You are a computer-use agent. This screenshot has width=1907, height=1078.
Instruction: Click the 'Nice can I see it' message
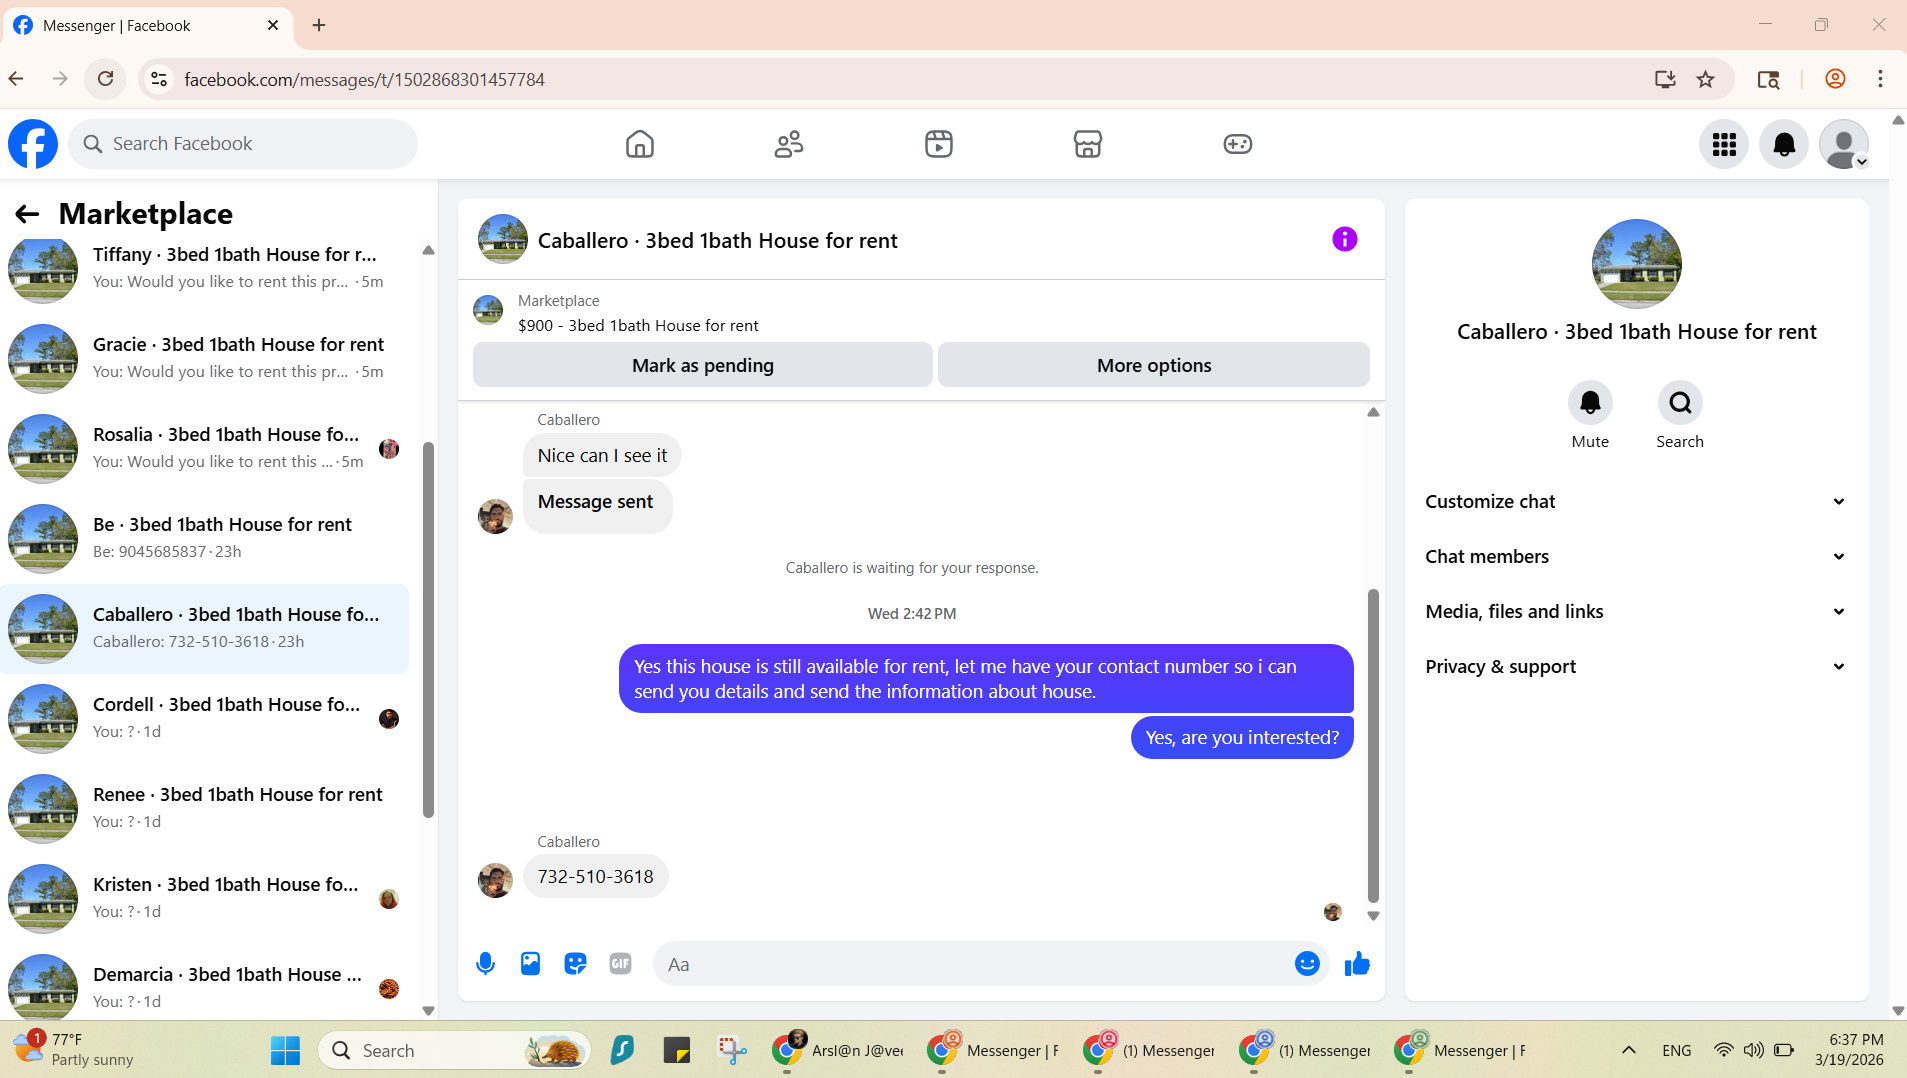602,456
